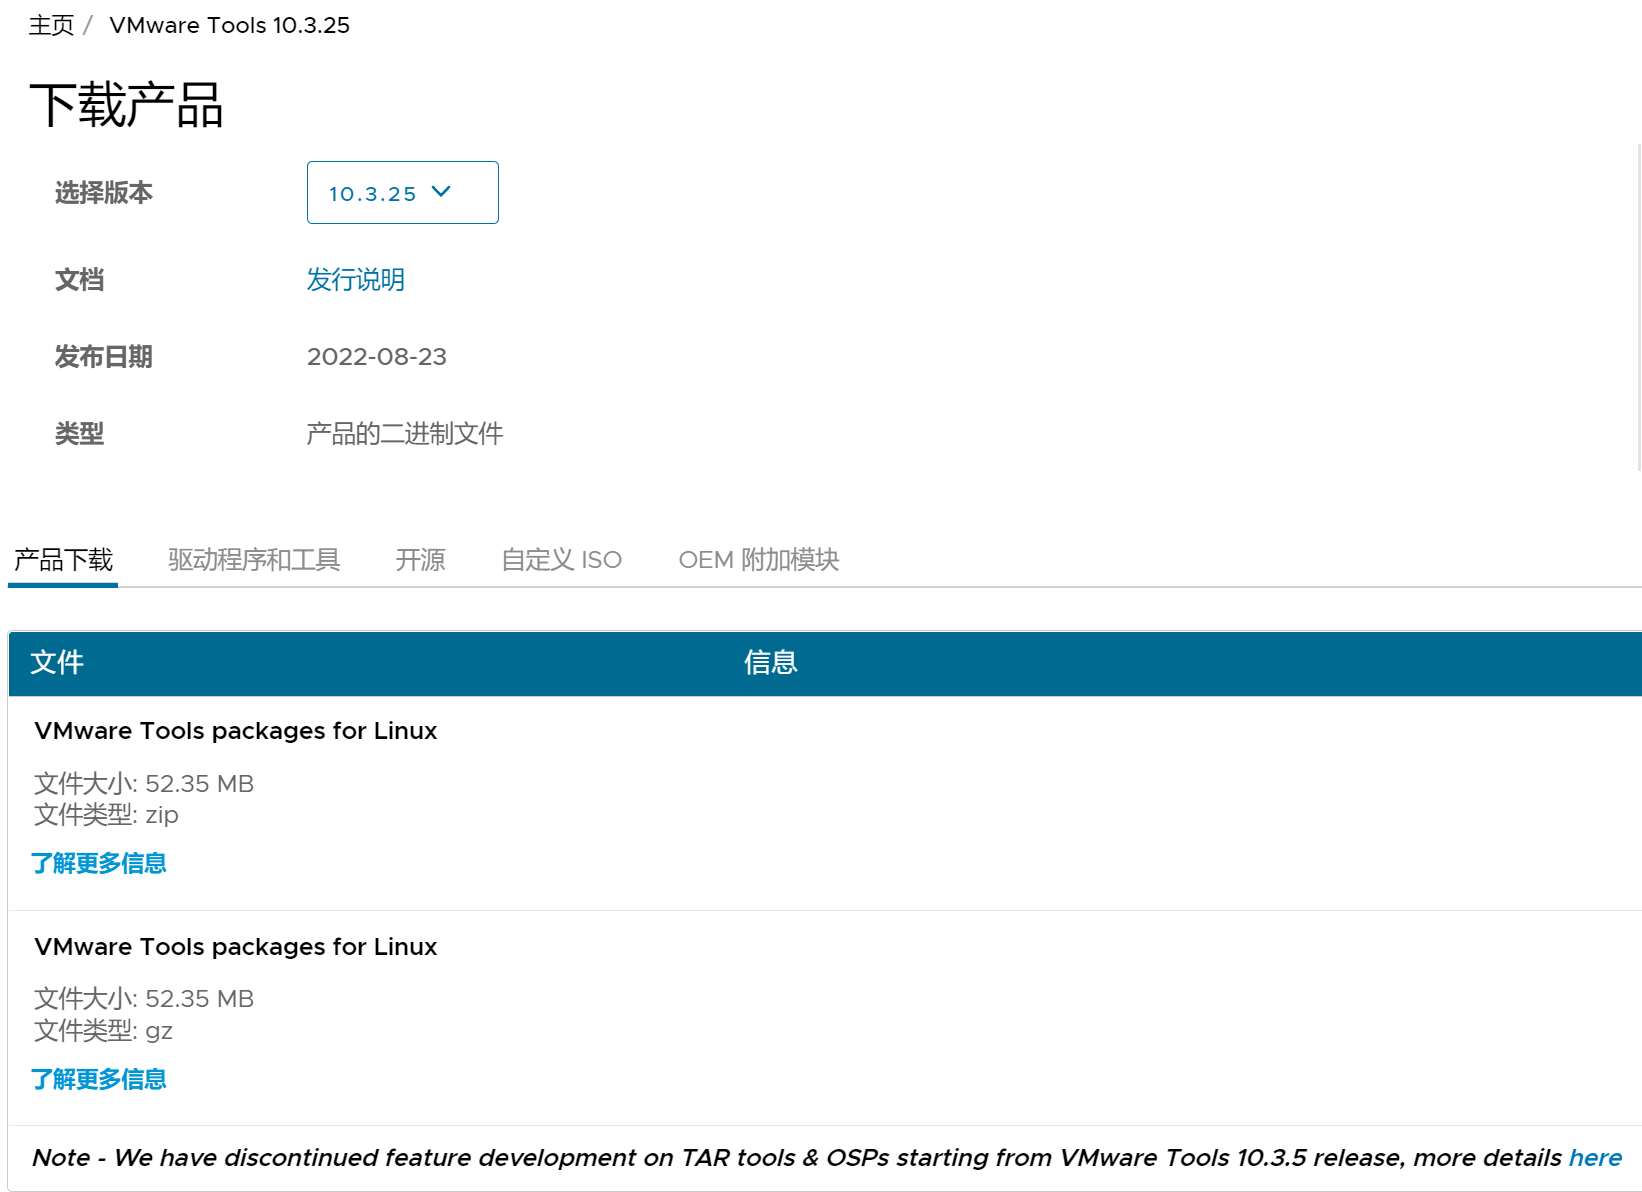The image size is (1642, 1192).
Task: Click the 文件类型: gz text
Action: click(x=103, y=1031)
